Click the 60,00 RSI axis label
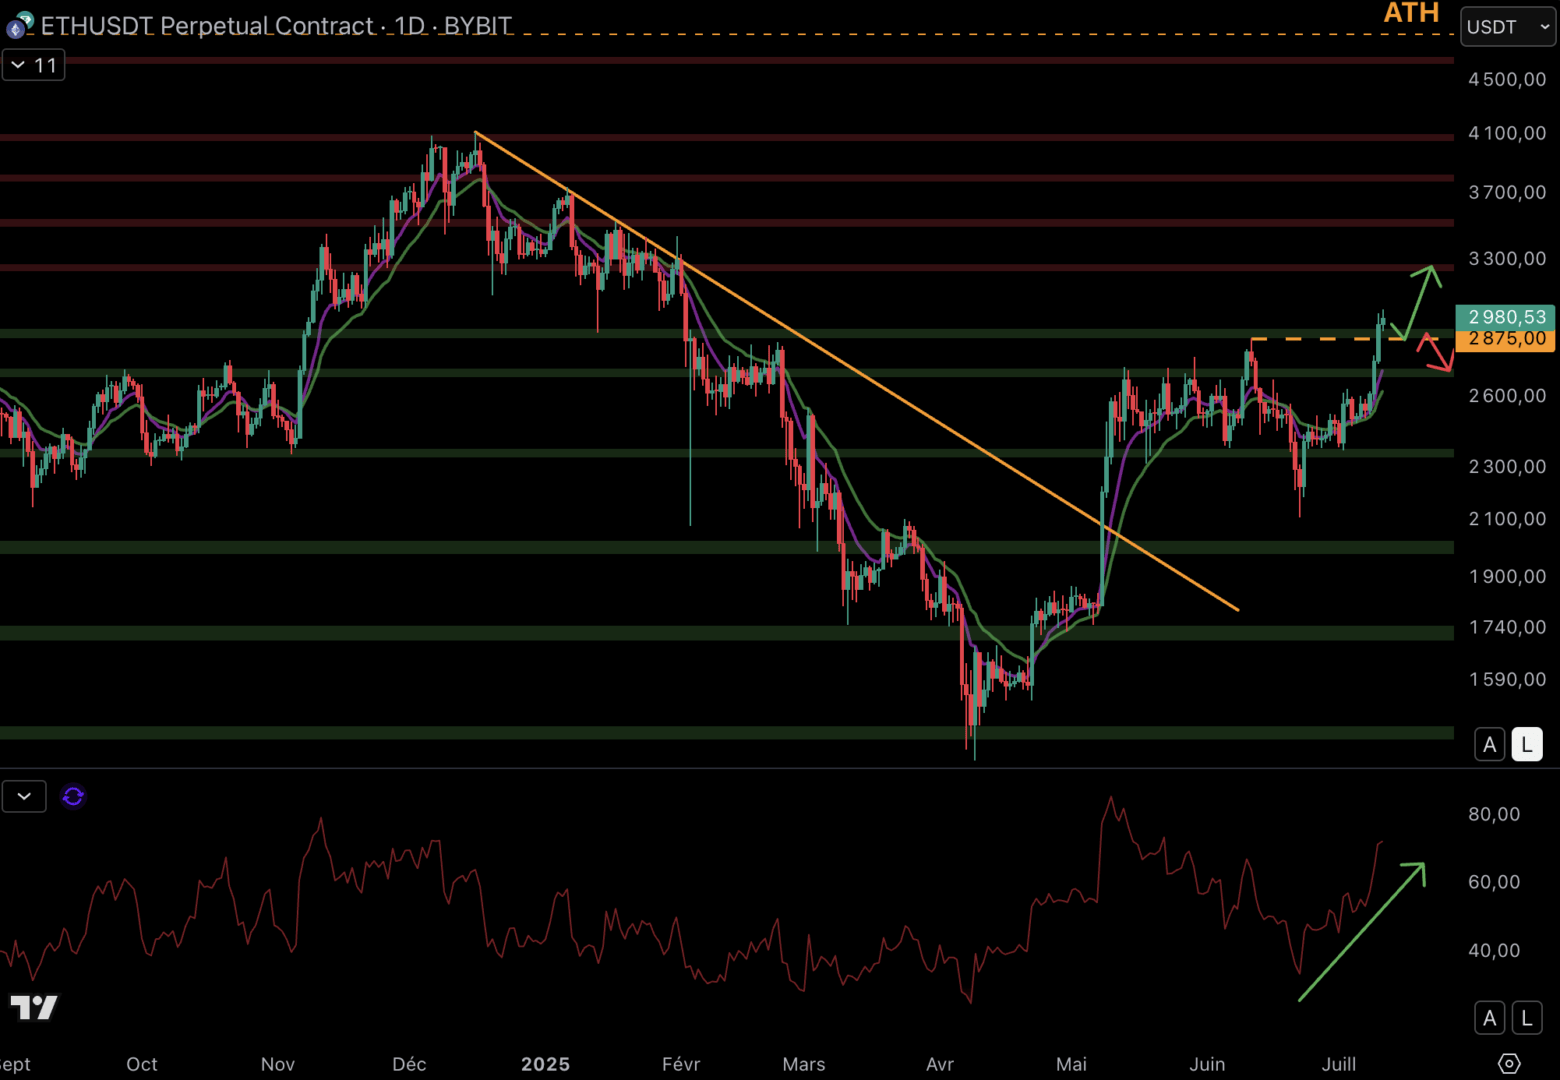1560x1080 pixels. (1494, 882)
